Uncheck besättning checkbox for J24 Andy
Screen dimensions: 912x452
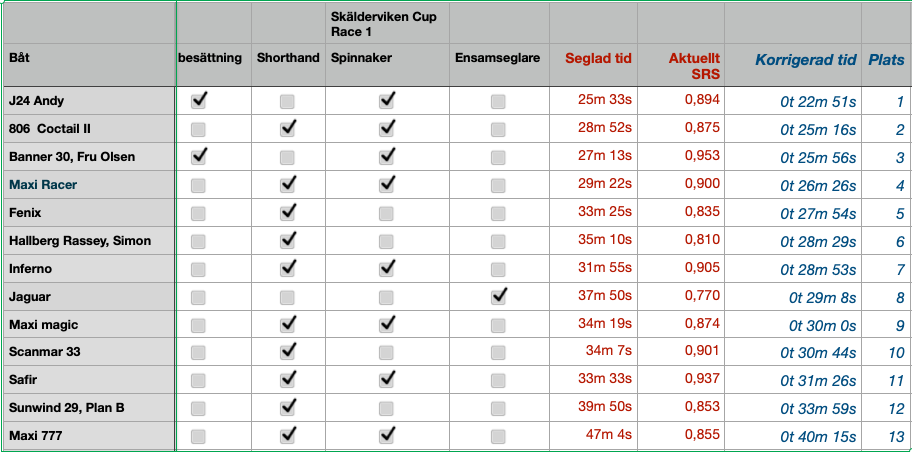[198, 100]
